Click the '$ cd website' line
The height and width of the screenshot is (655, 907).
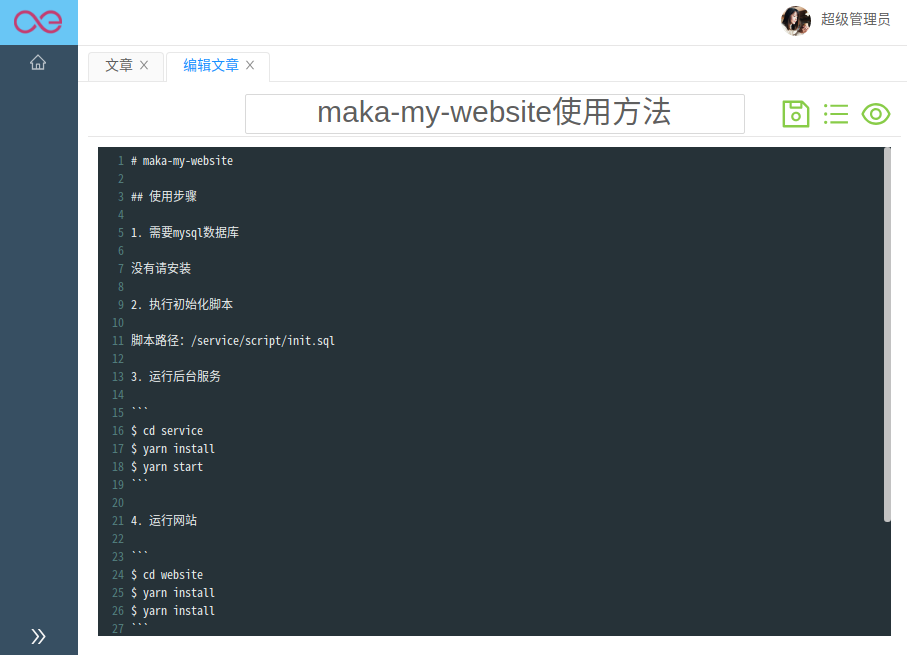[x=167, y=575]
